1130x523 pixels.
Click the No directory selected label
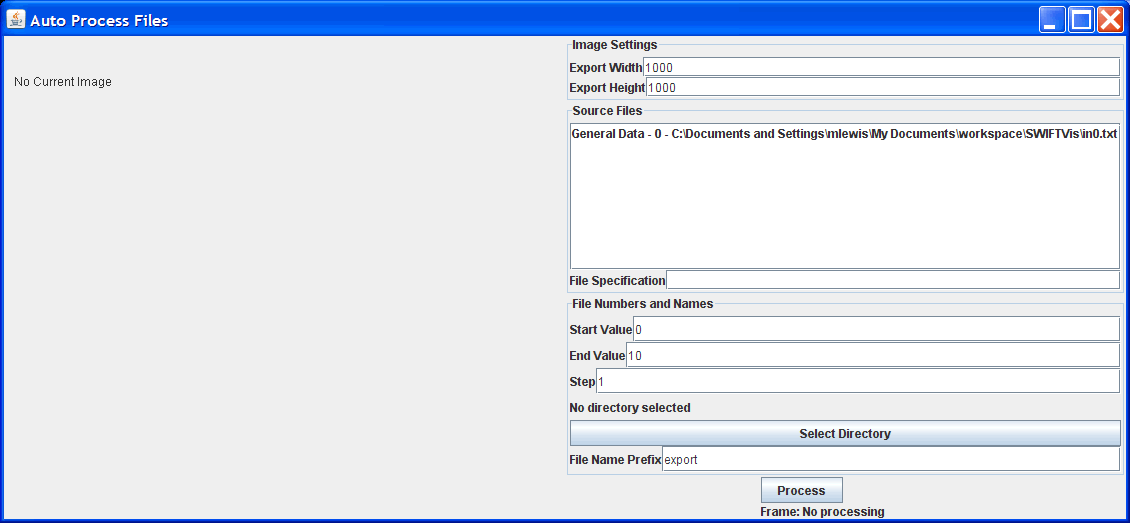coord(630,408)
